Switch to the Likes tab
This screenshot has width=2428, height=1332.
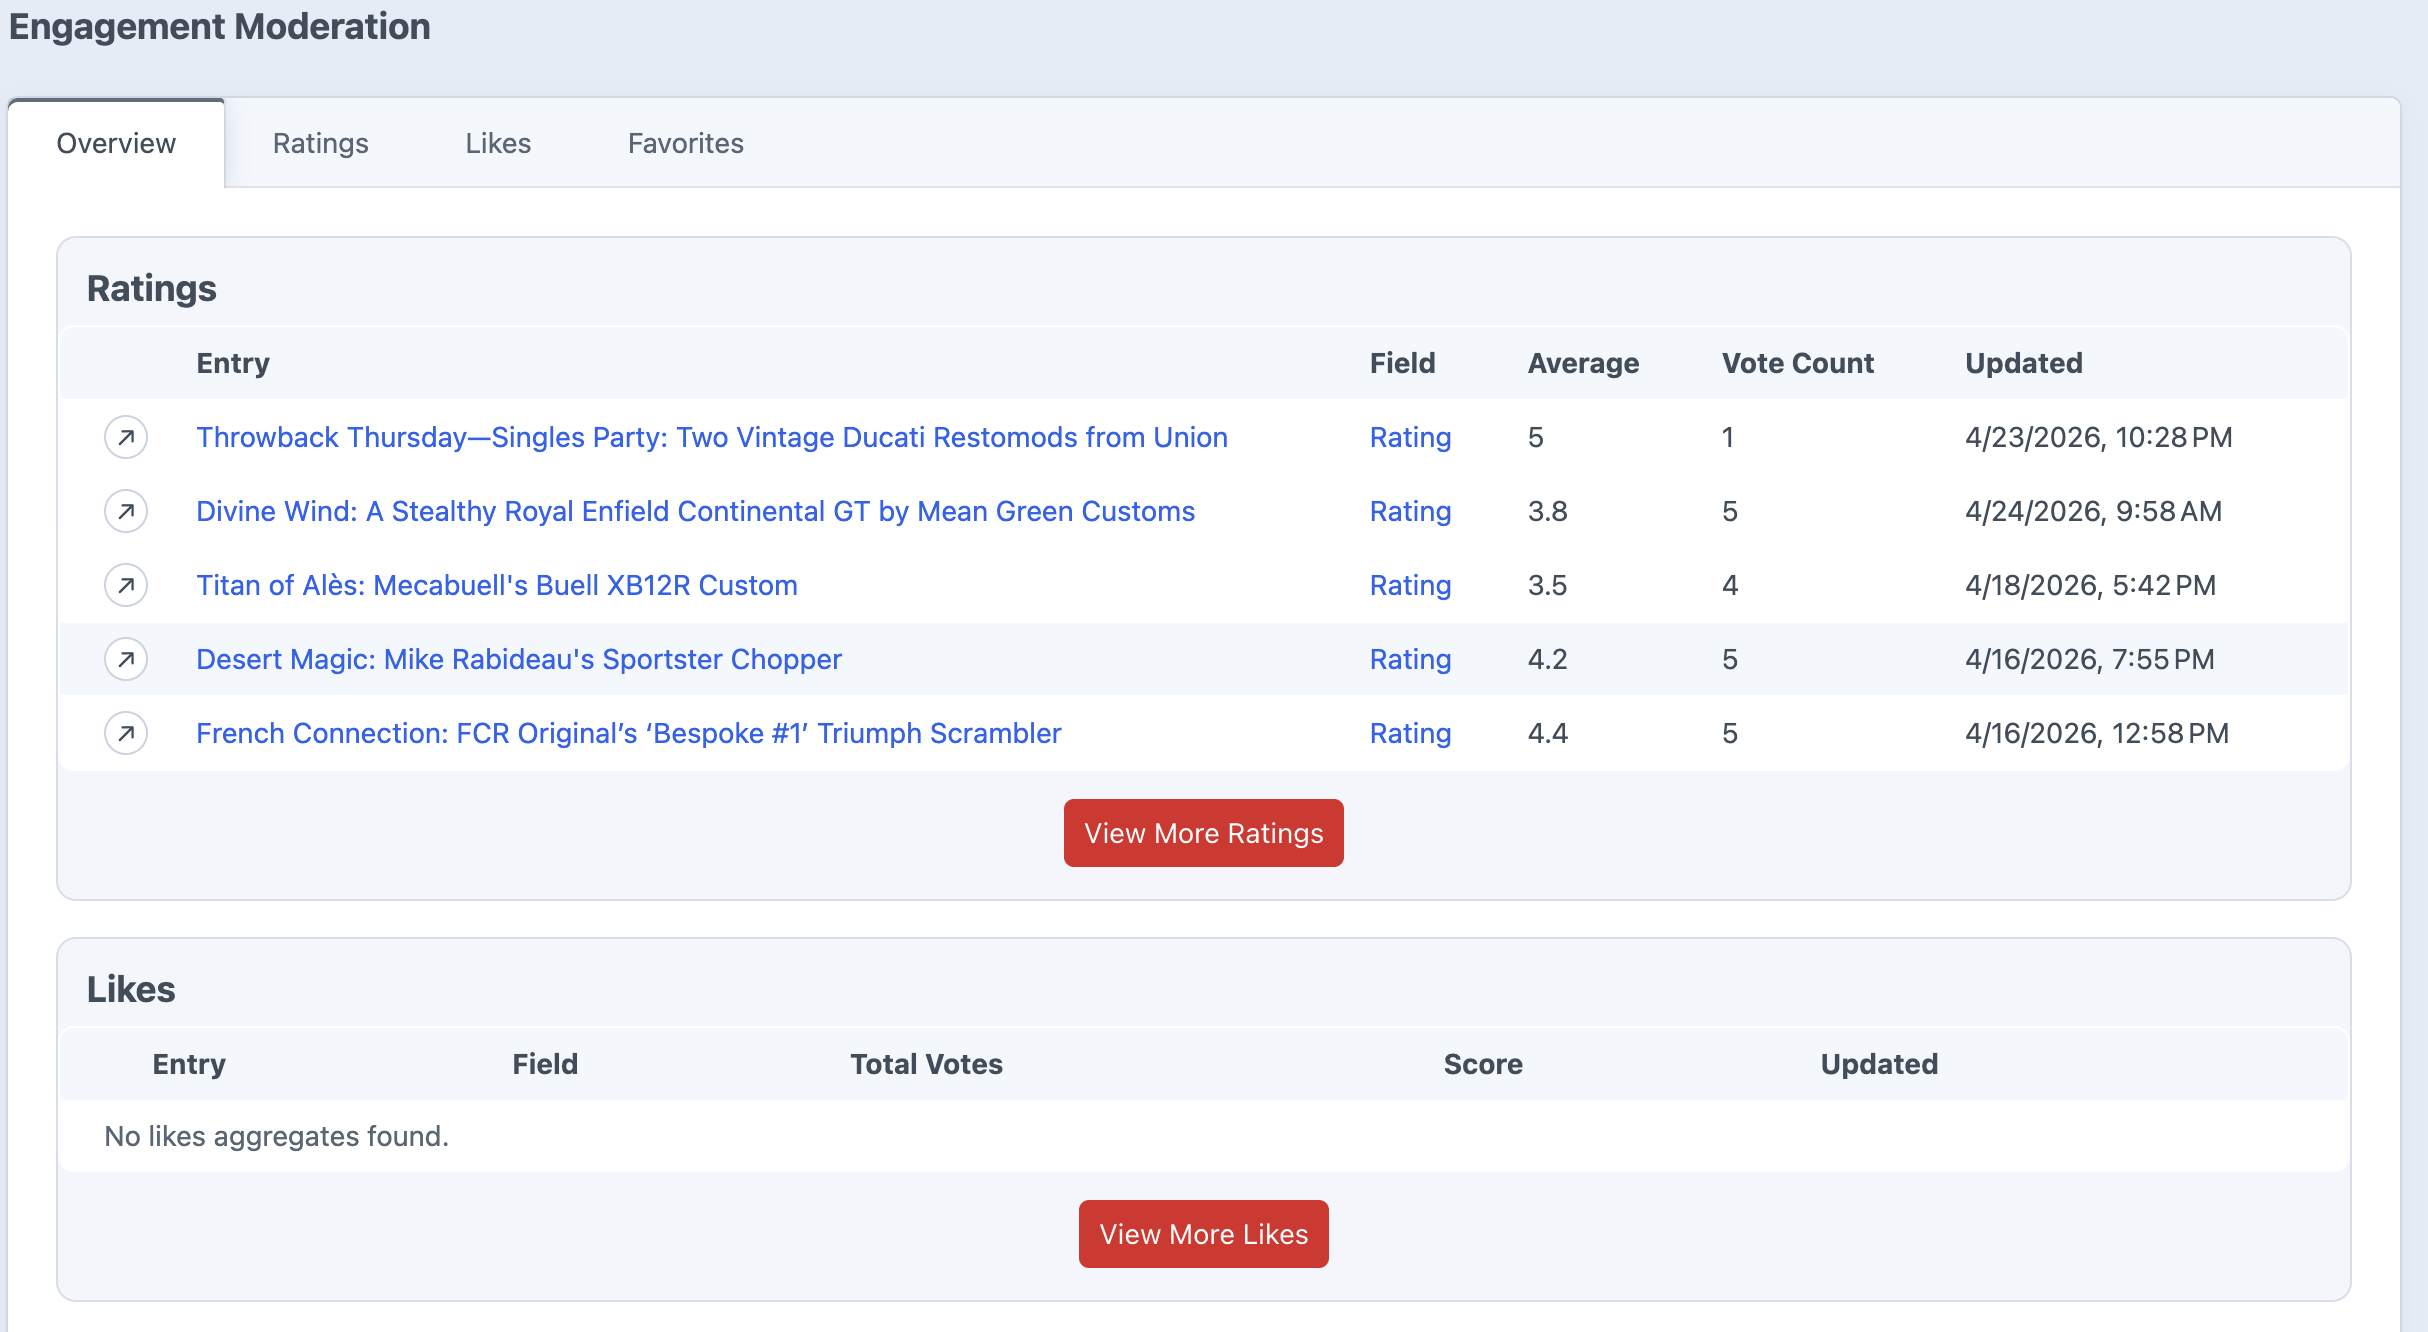pos(498,143)
